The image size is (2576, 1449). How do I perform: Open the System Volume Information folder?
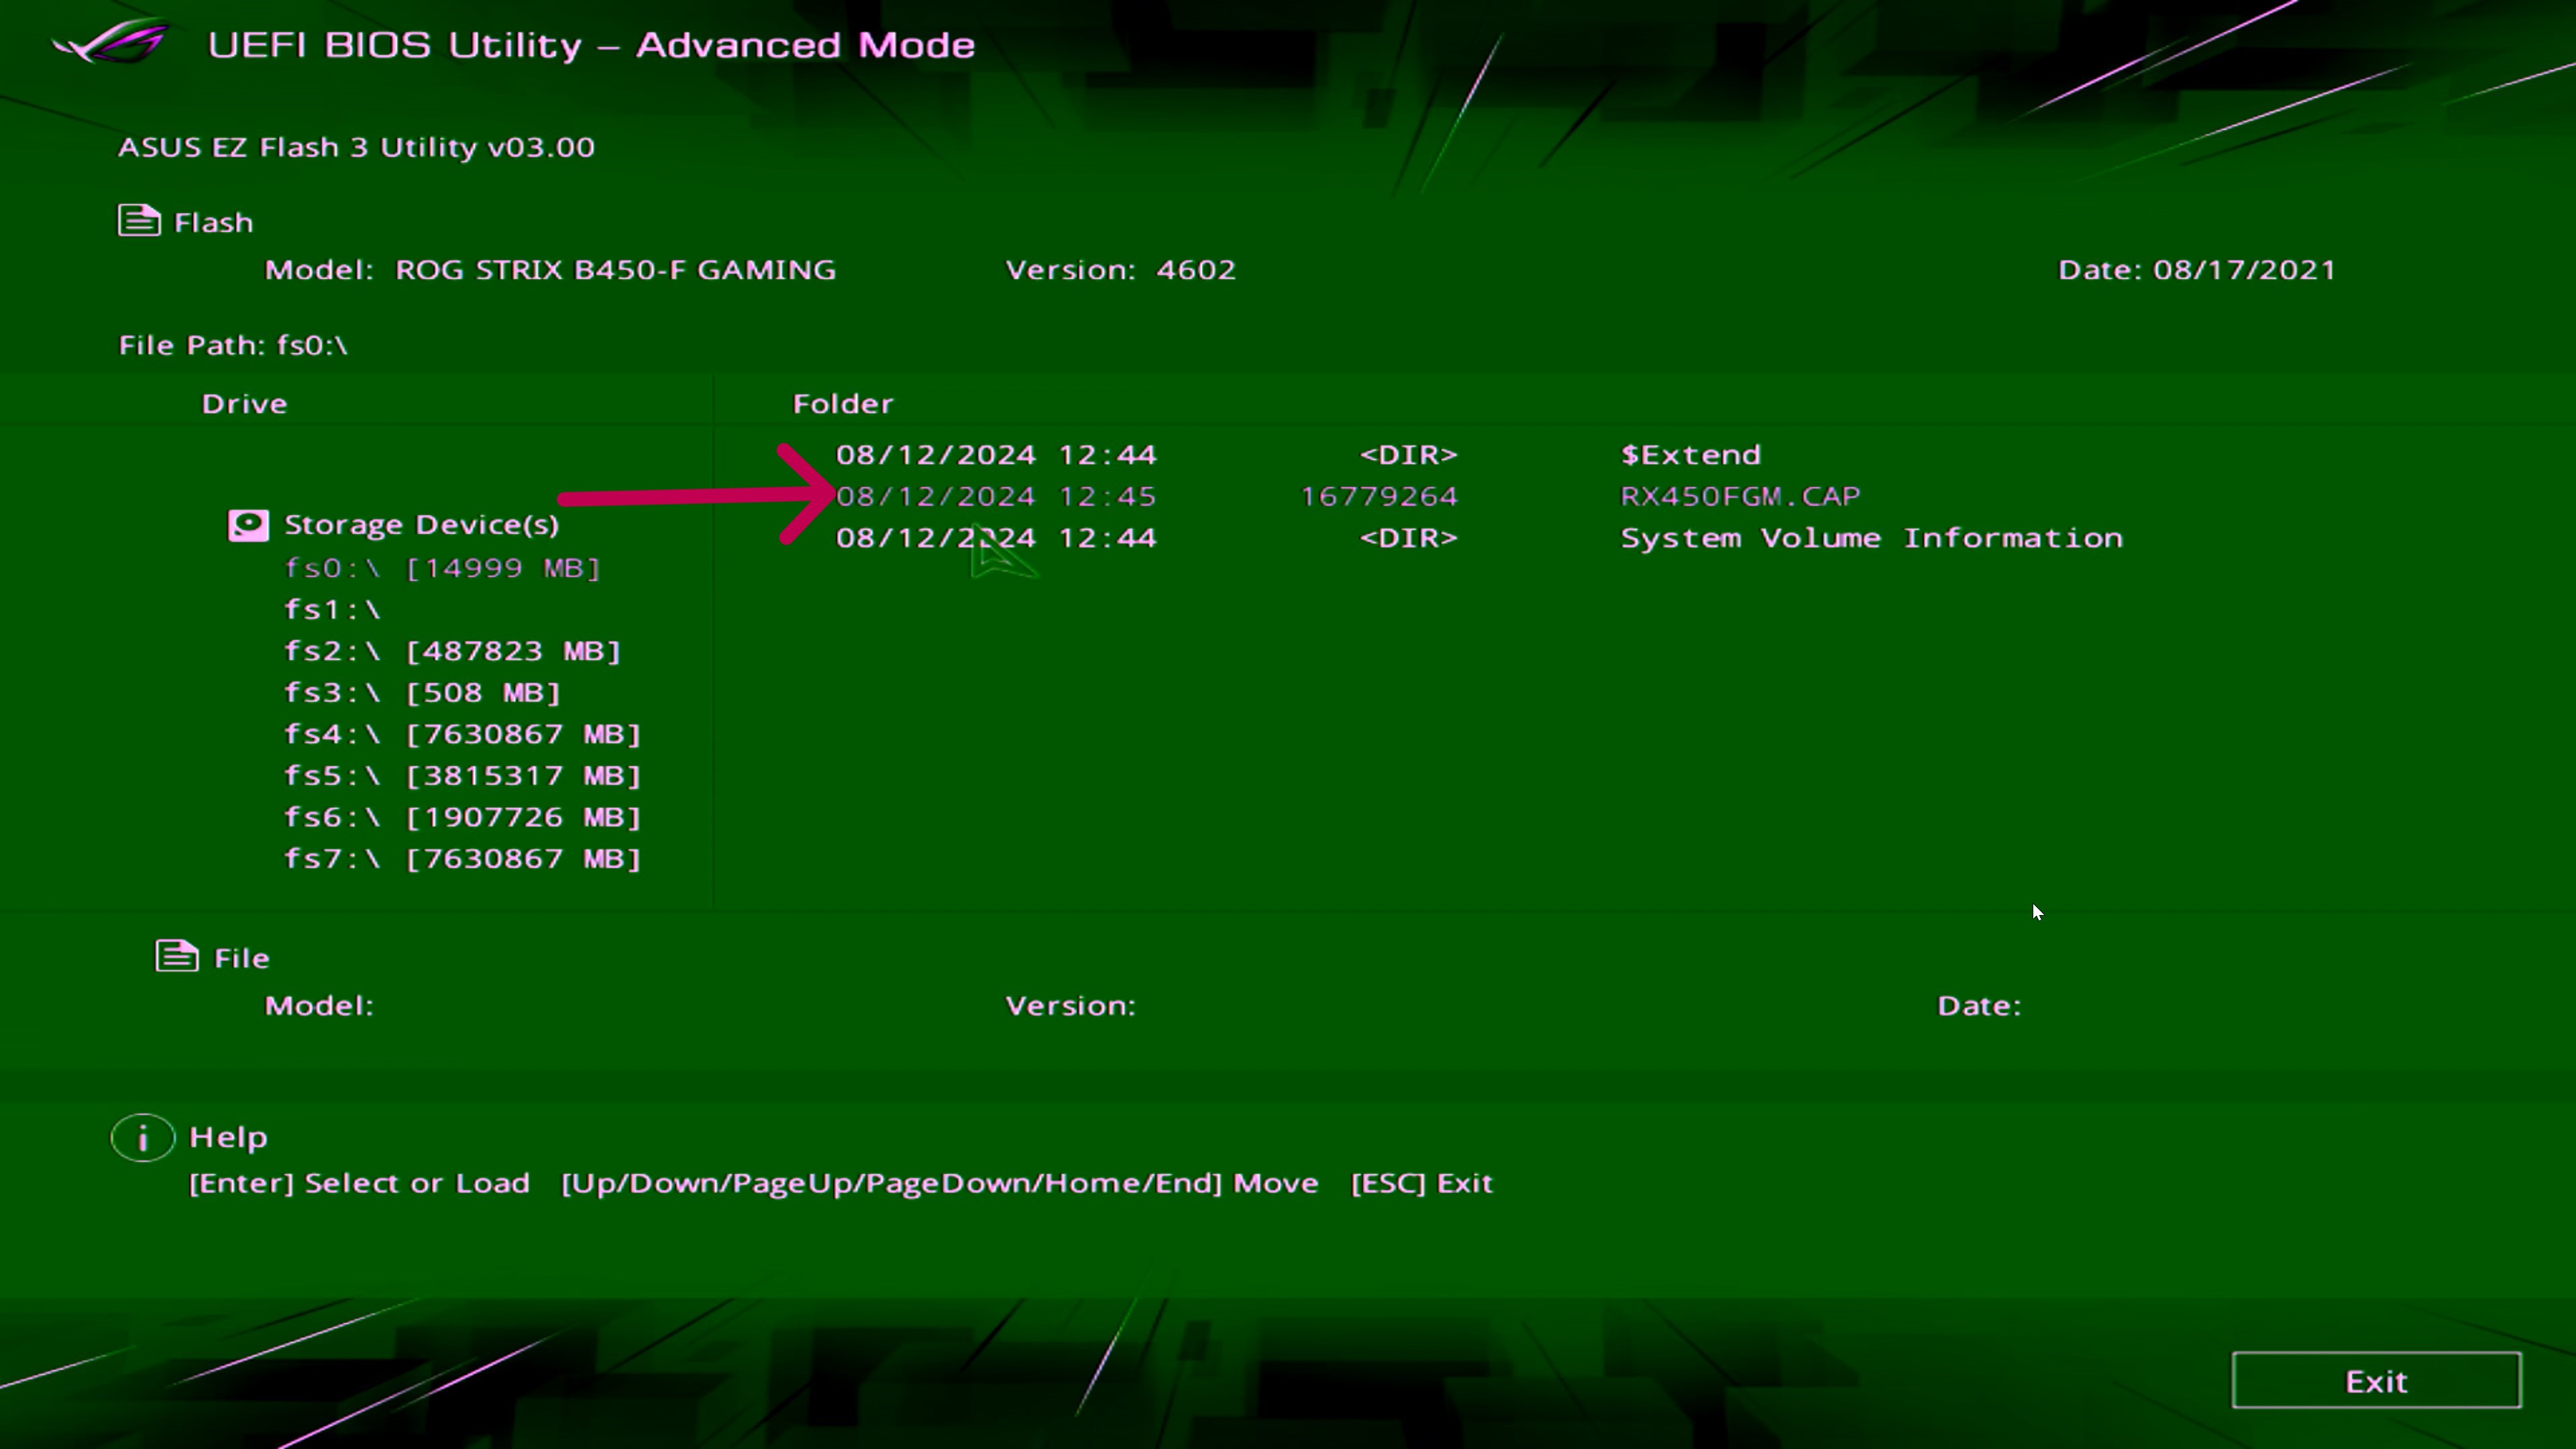(x=1871, y=538)
